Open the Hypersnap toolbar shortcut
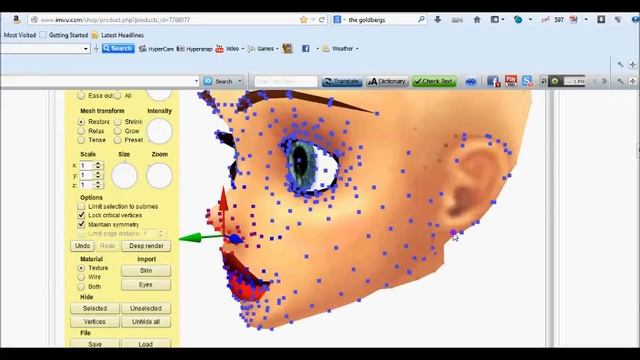Viewport: 640px width, 360px height. click(195, 49)
